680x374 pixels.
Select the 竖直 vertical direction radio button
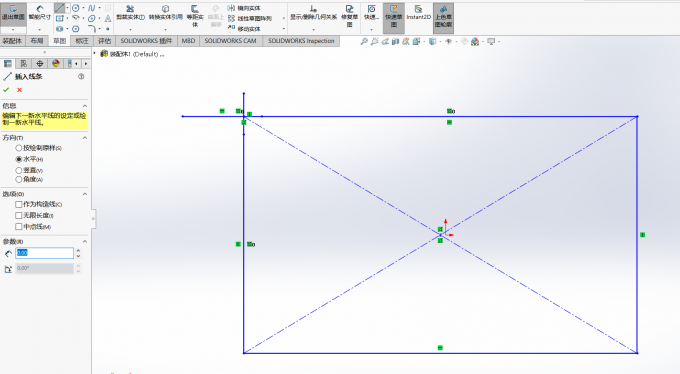pos(19,171)
